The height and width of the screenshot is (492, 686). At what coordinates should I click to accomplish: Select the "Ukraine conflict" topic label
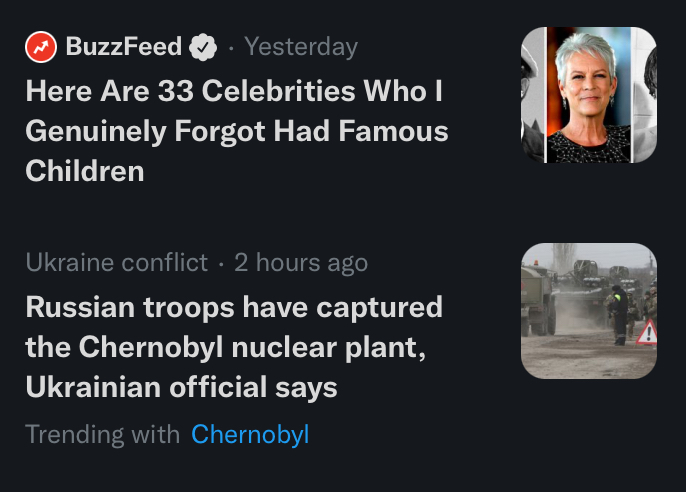click(x=116, y=263)
